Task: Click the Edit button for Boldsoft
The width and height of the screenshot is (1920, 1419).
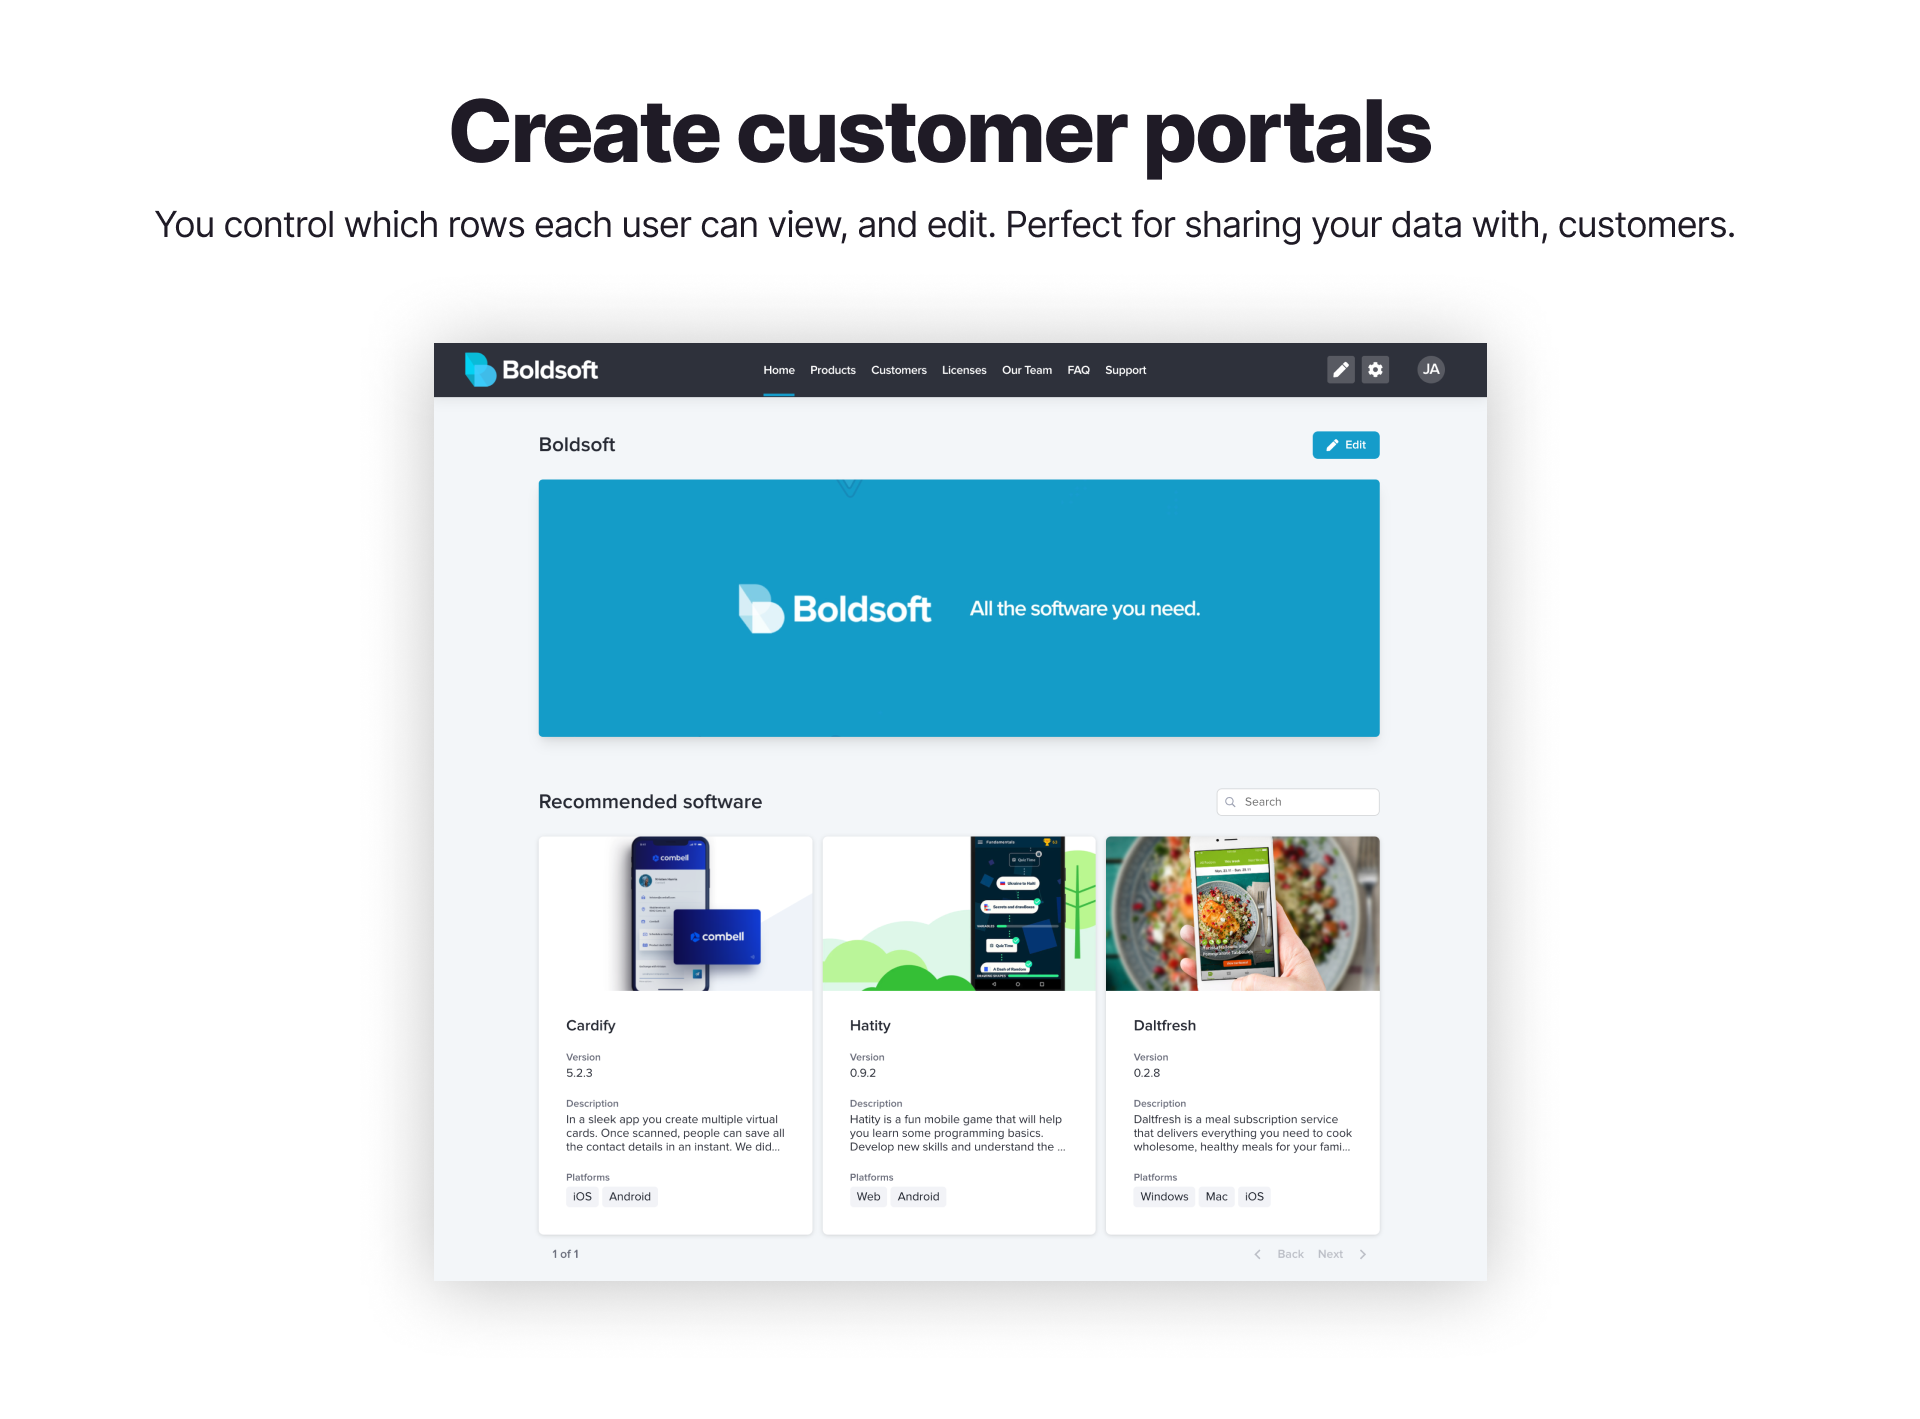Action: tap(1345, 444)
